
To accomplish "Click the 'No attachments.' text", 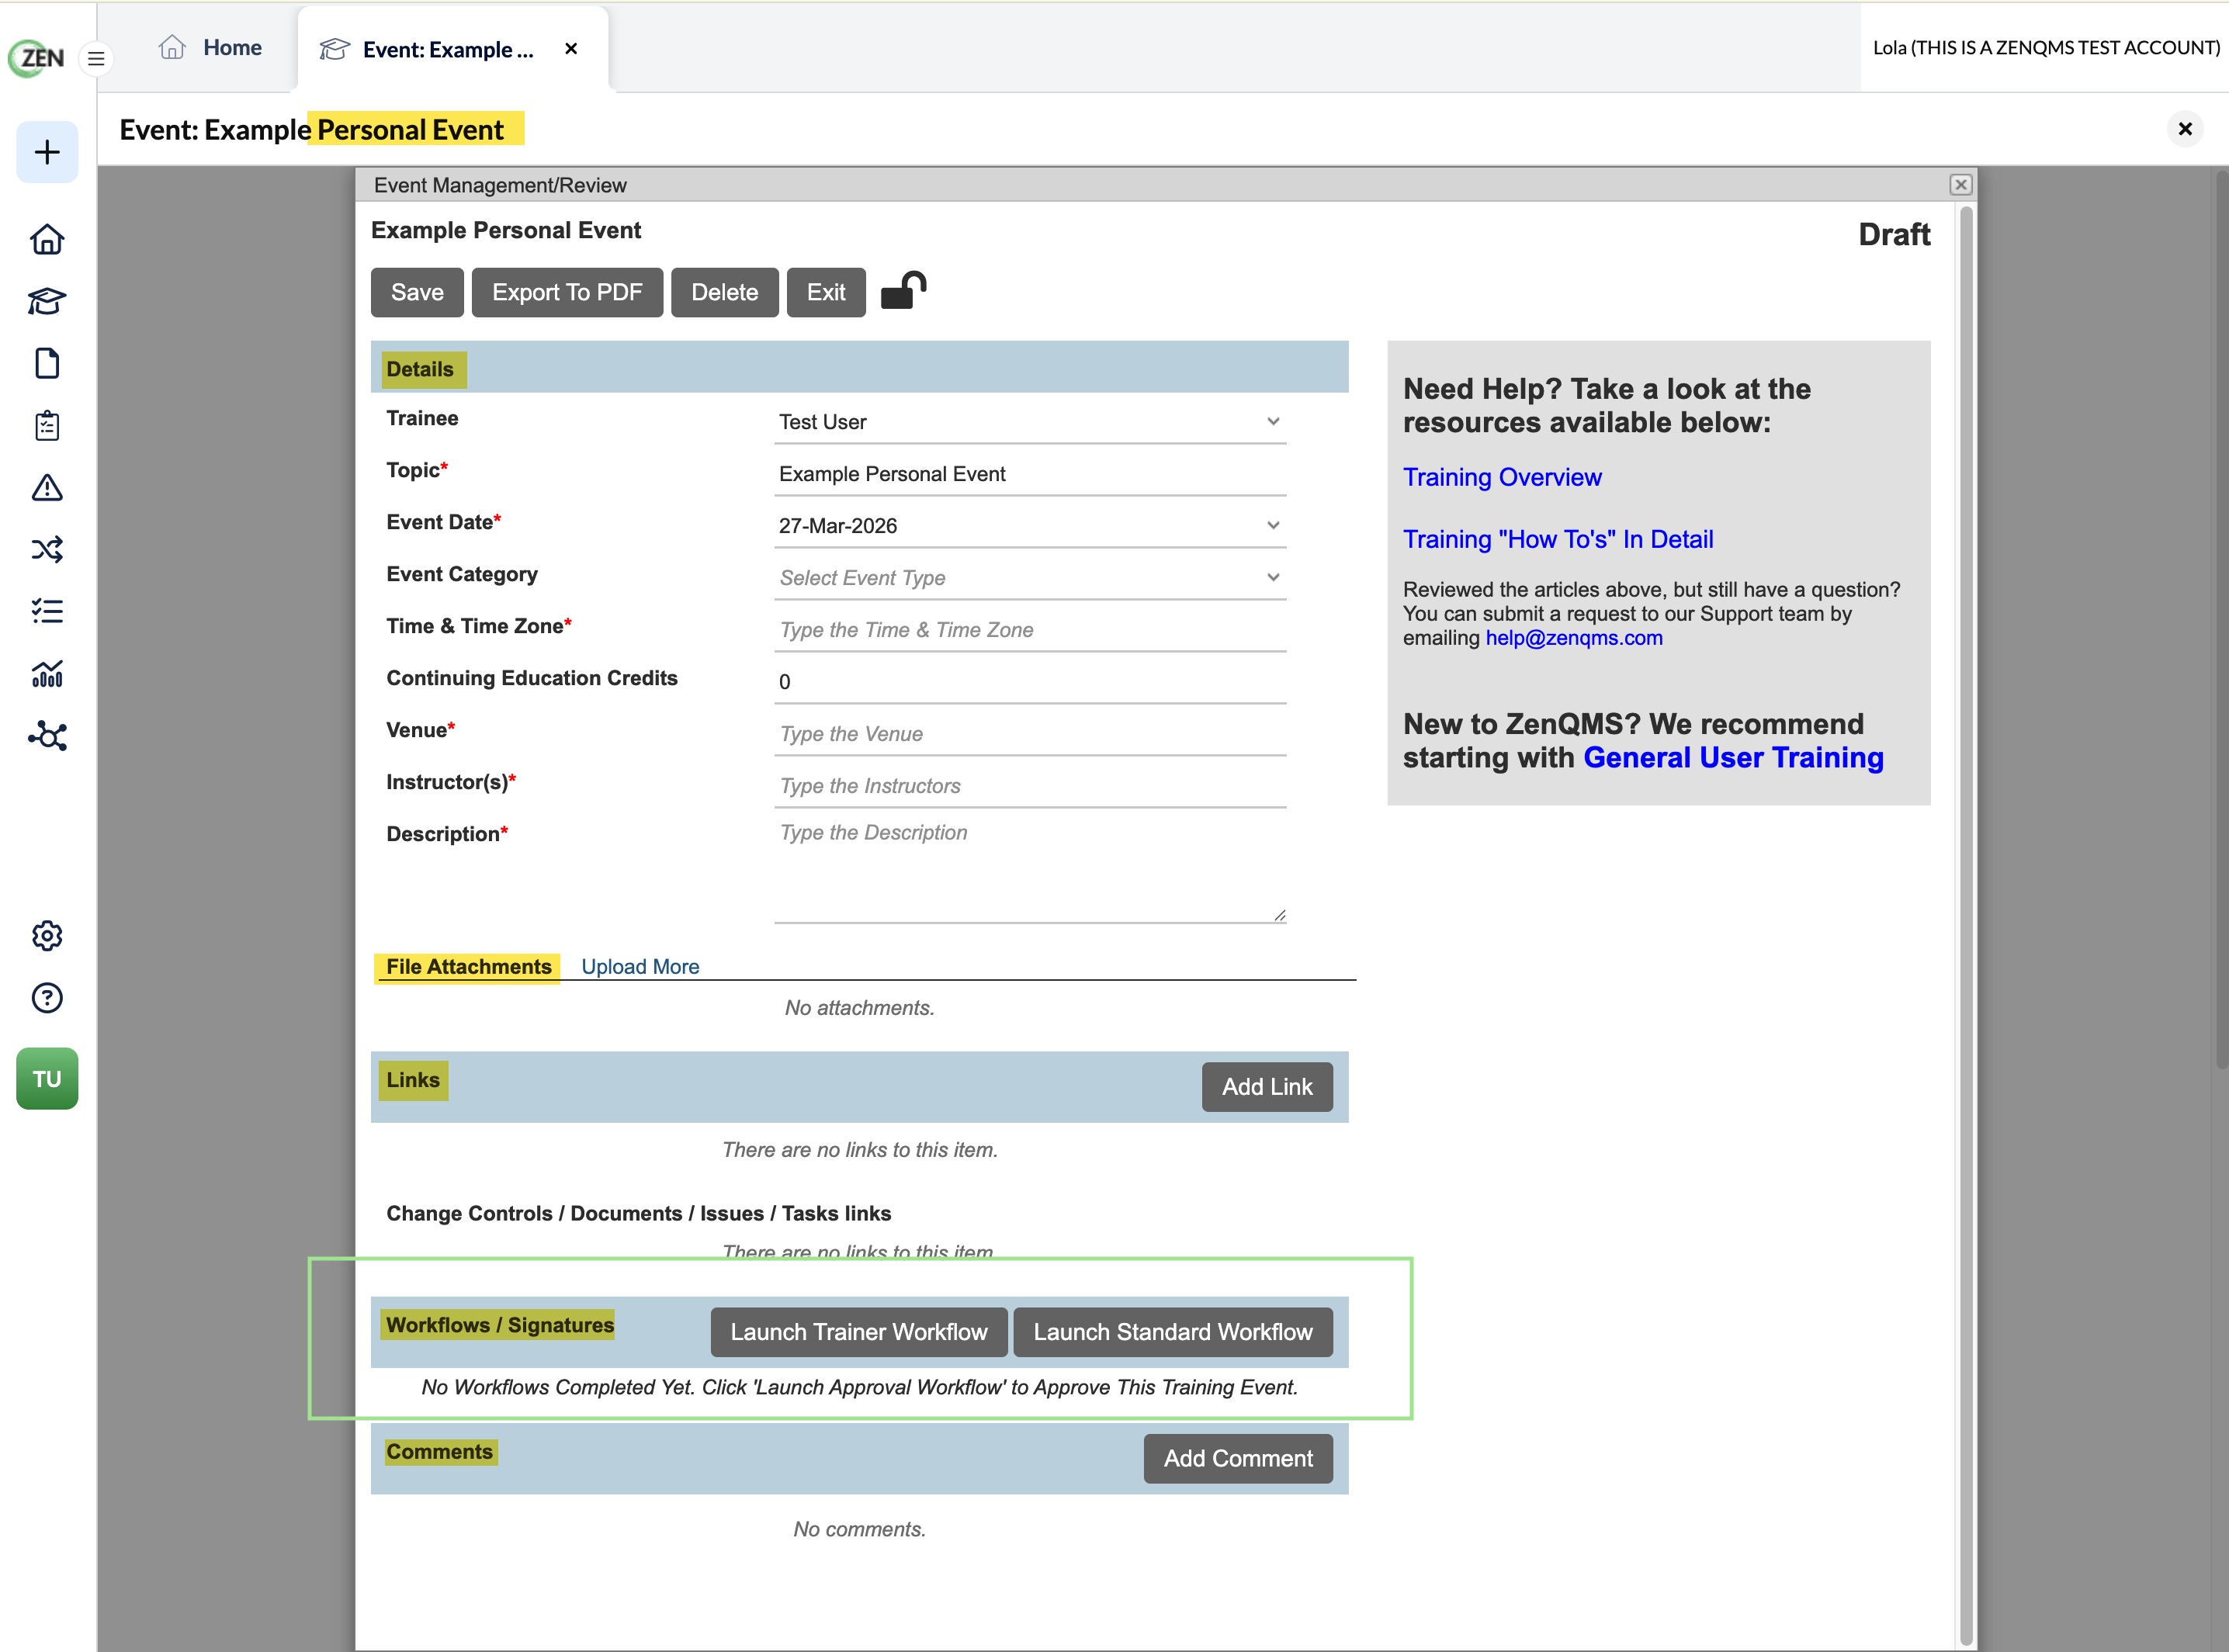I will (859, 1008).
